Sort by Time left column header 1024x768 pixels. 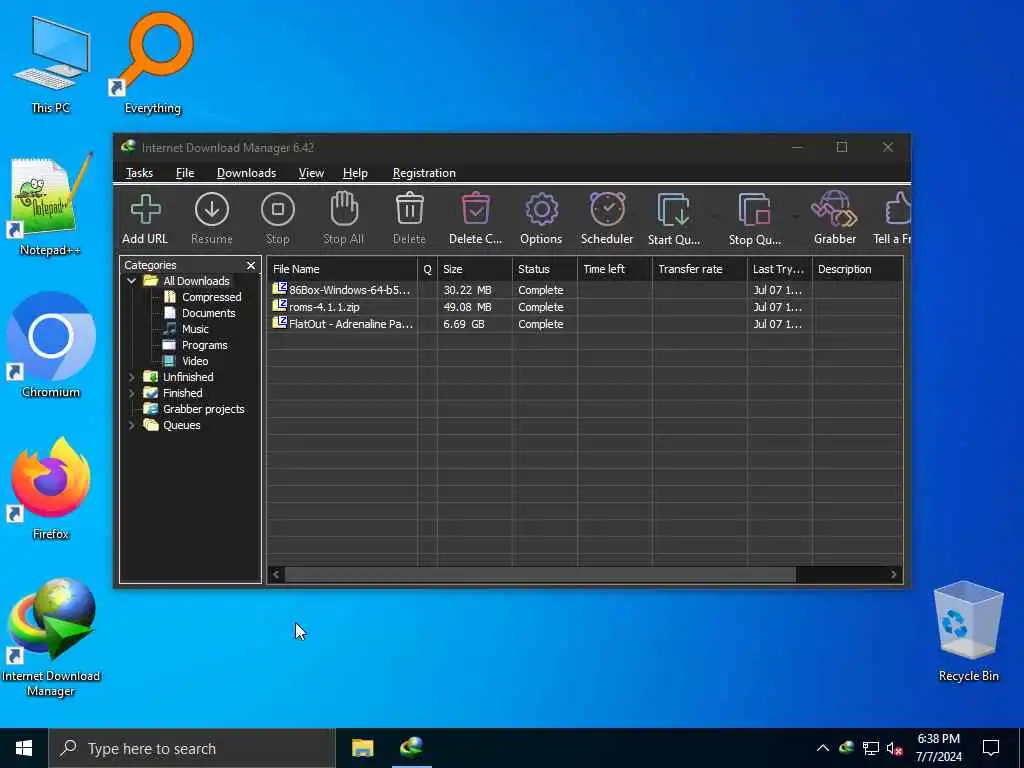[x=615, y=269]
